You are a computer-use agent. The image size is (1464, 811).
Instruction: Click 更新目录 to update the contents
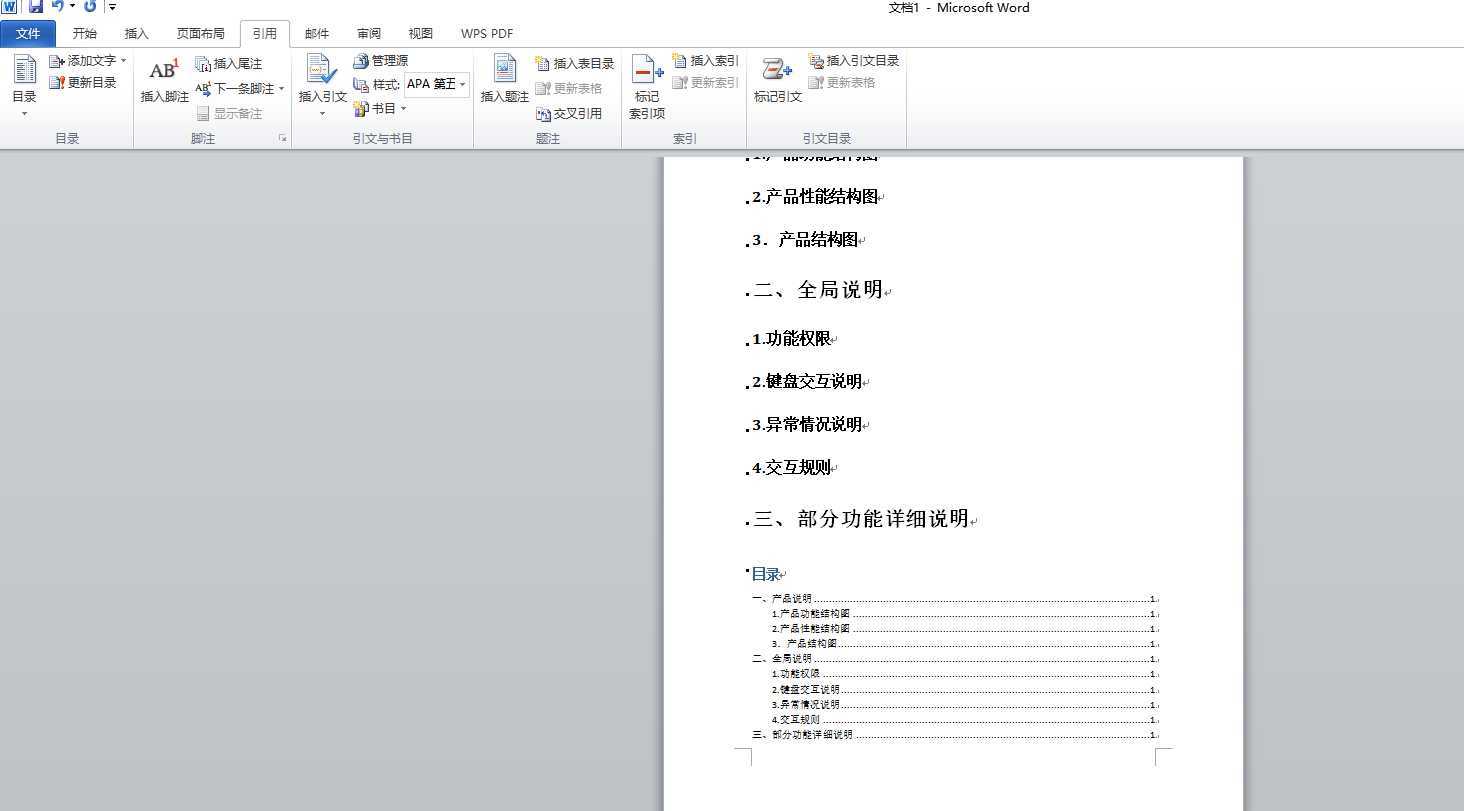(83, 83)
